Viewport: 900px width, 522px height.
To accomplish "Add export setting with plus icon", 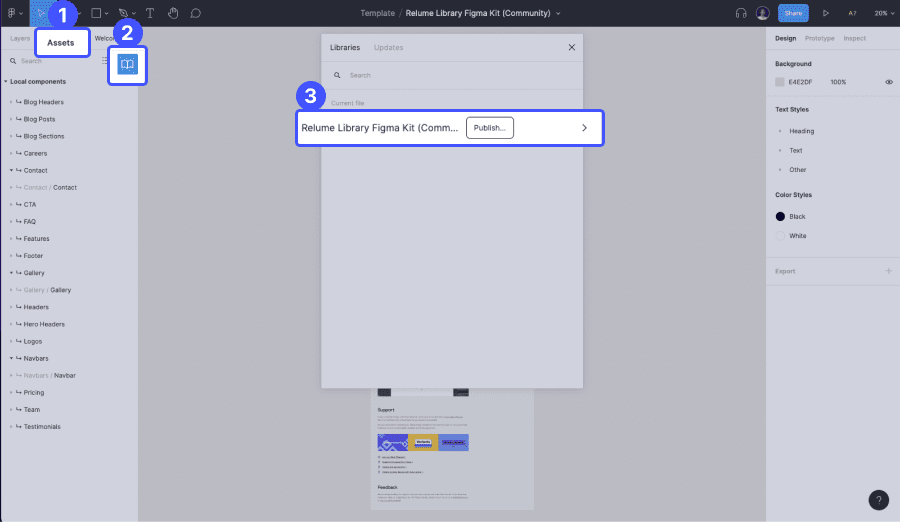I will pos(889,271).
